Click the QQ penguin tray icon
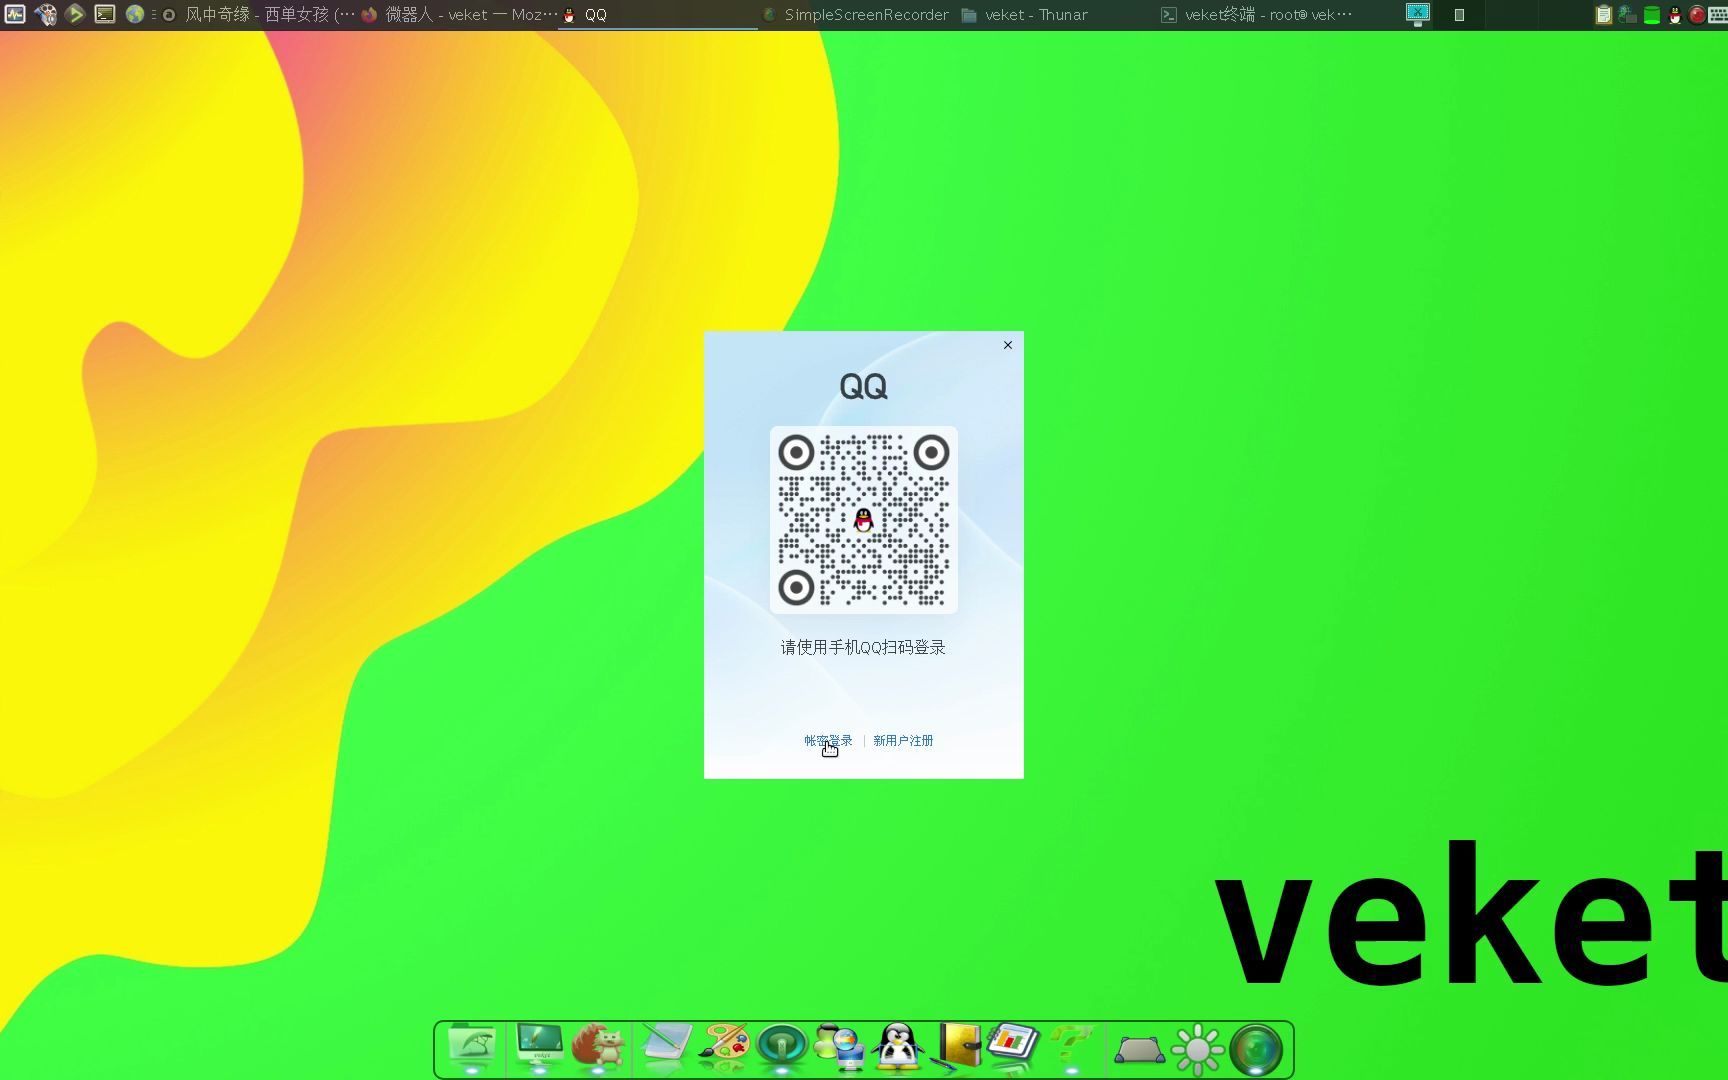 point(1675,15)
